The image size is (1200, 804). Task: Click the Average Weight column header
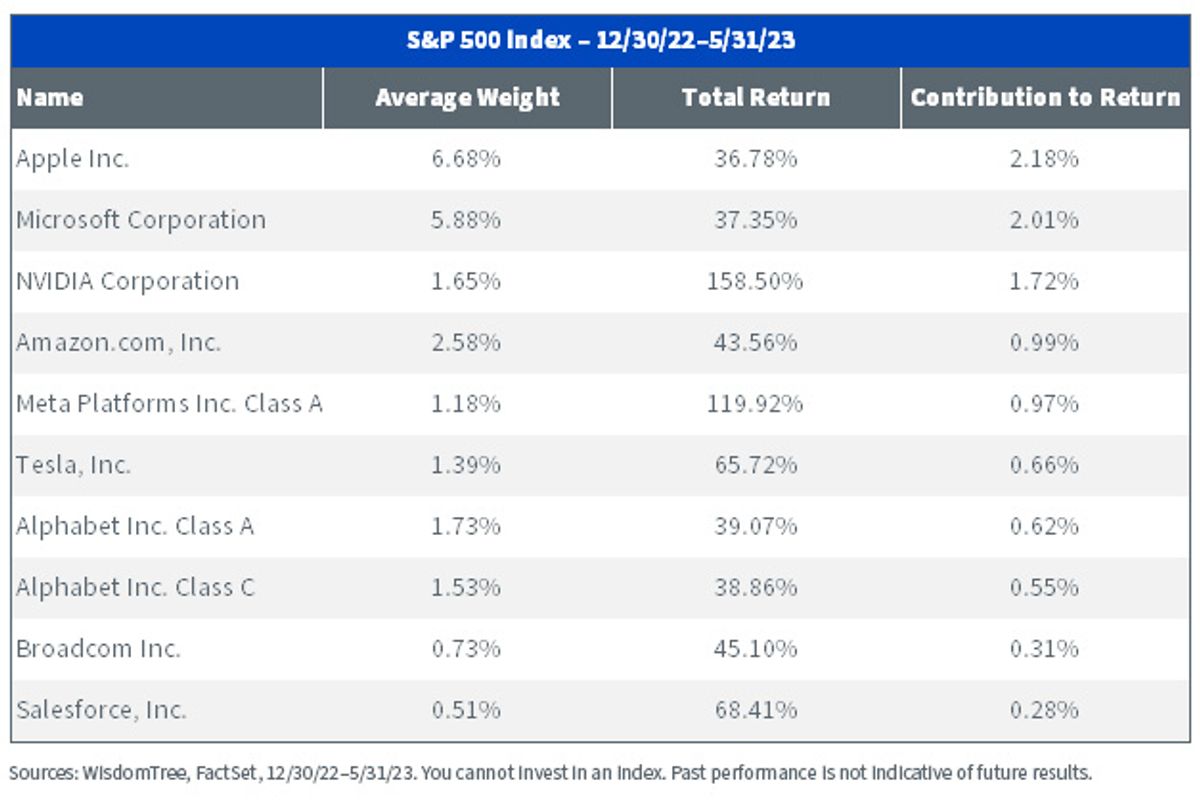coord(467,98)
